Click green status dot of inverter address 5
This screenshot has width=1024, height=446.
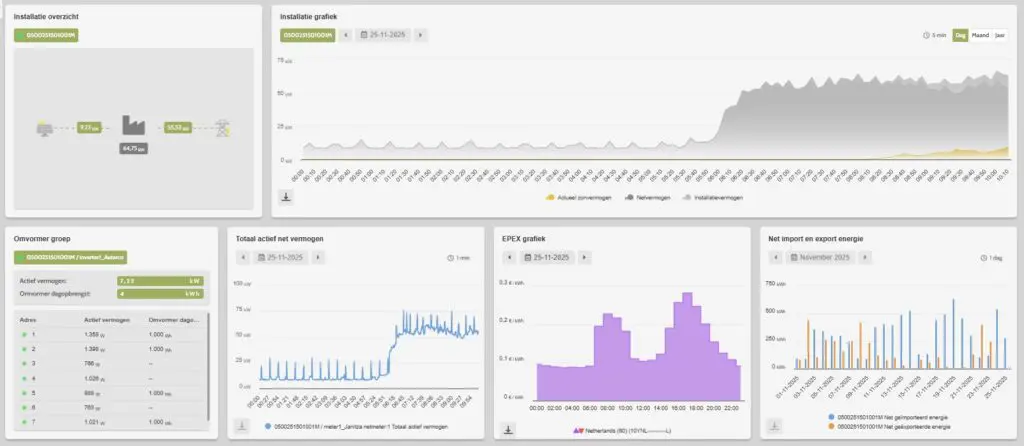point(24,393)
